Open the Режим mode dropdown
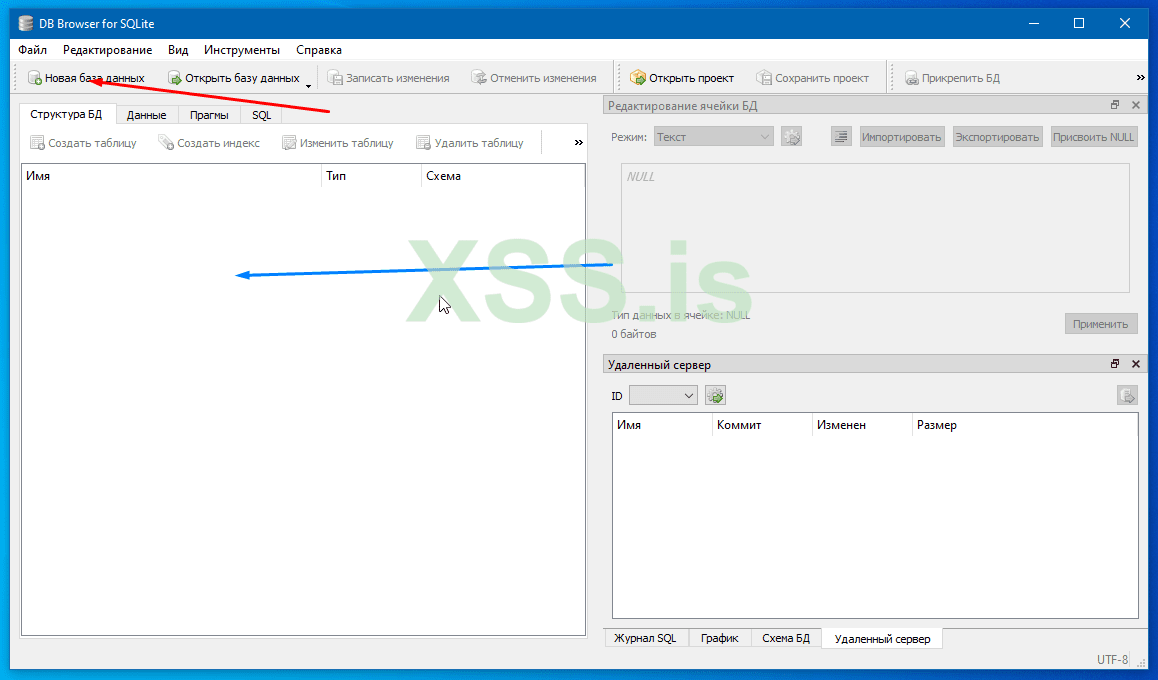 (713, 137)
